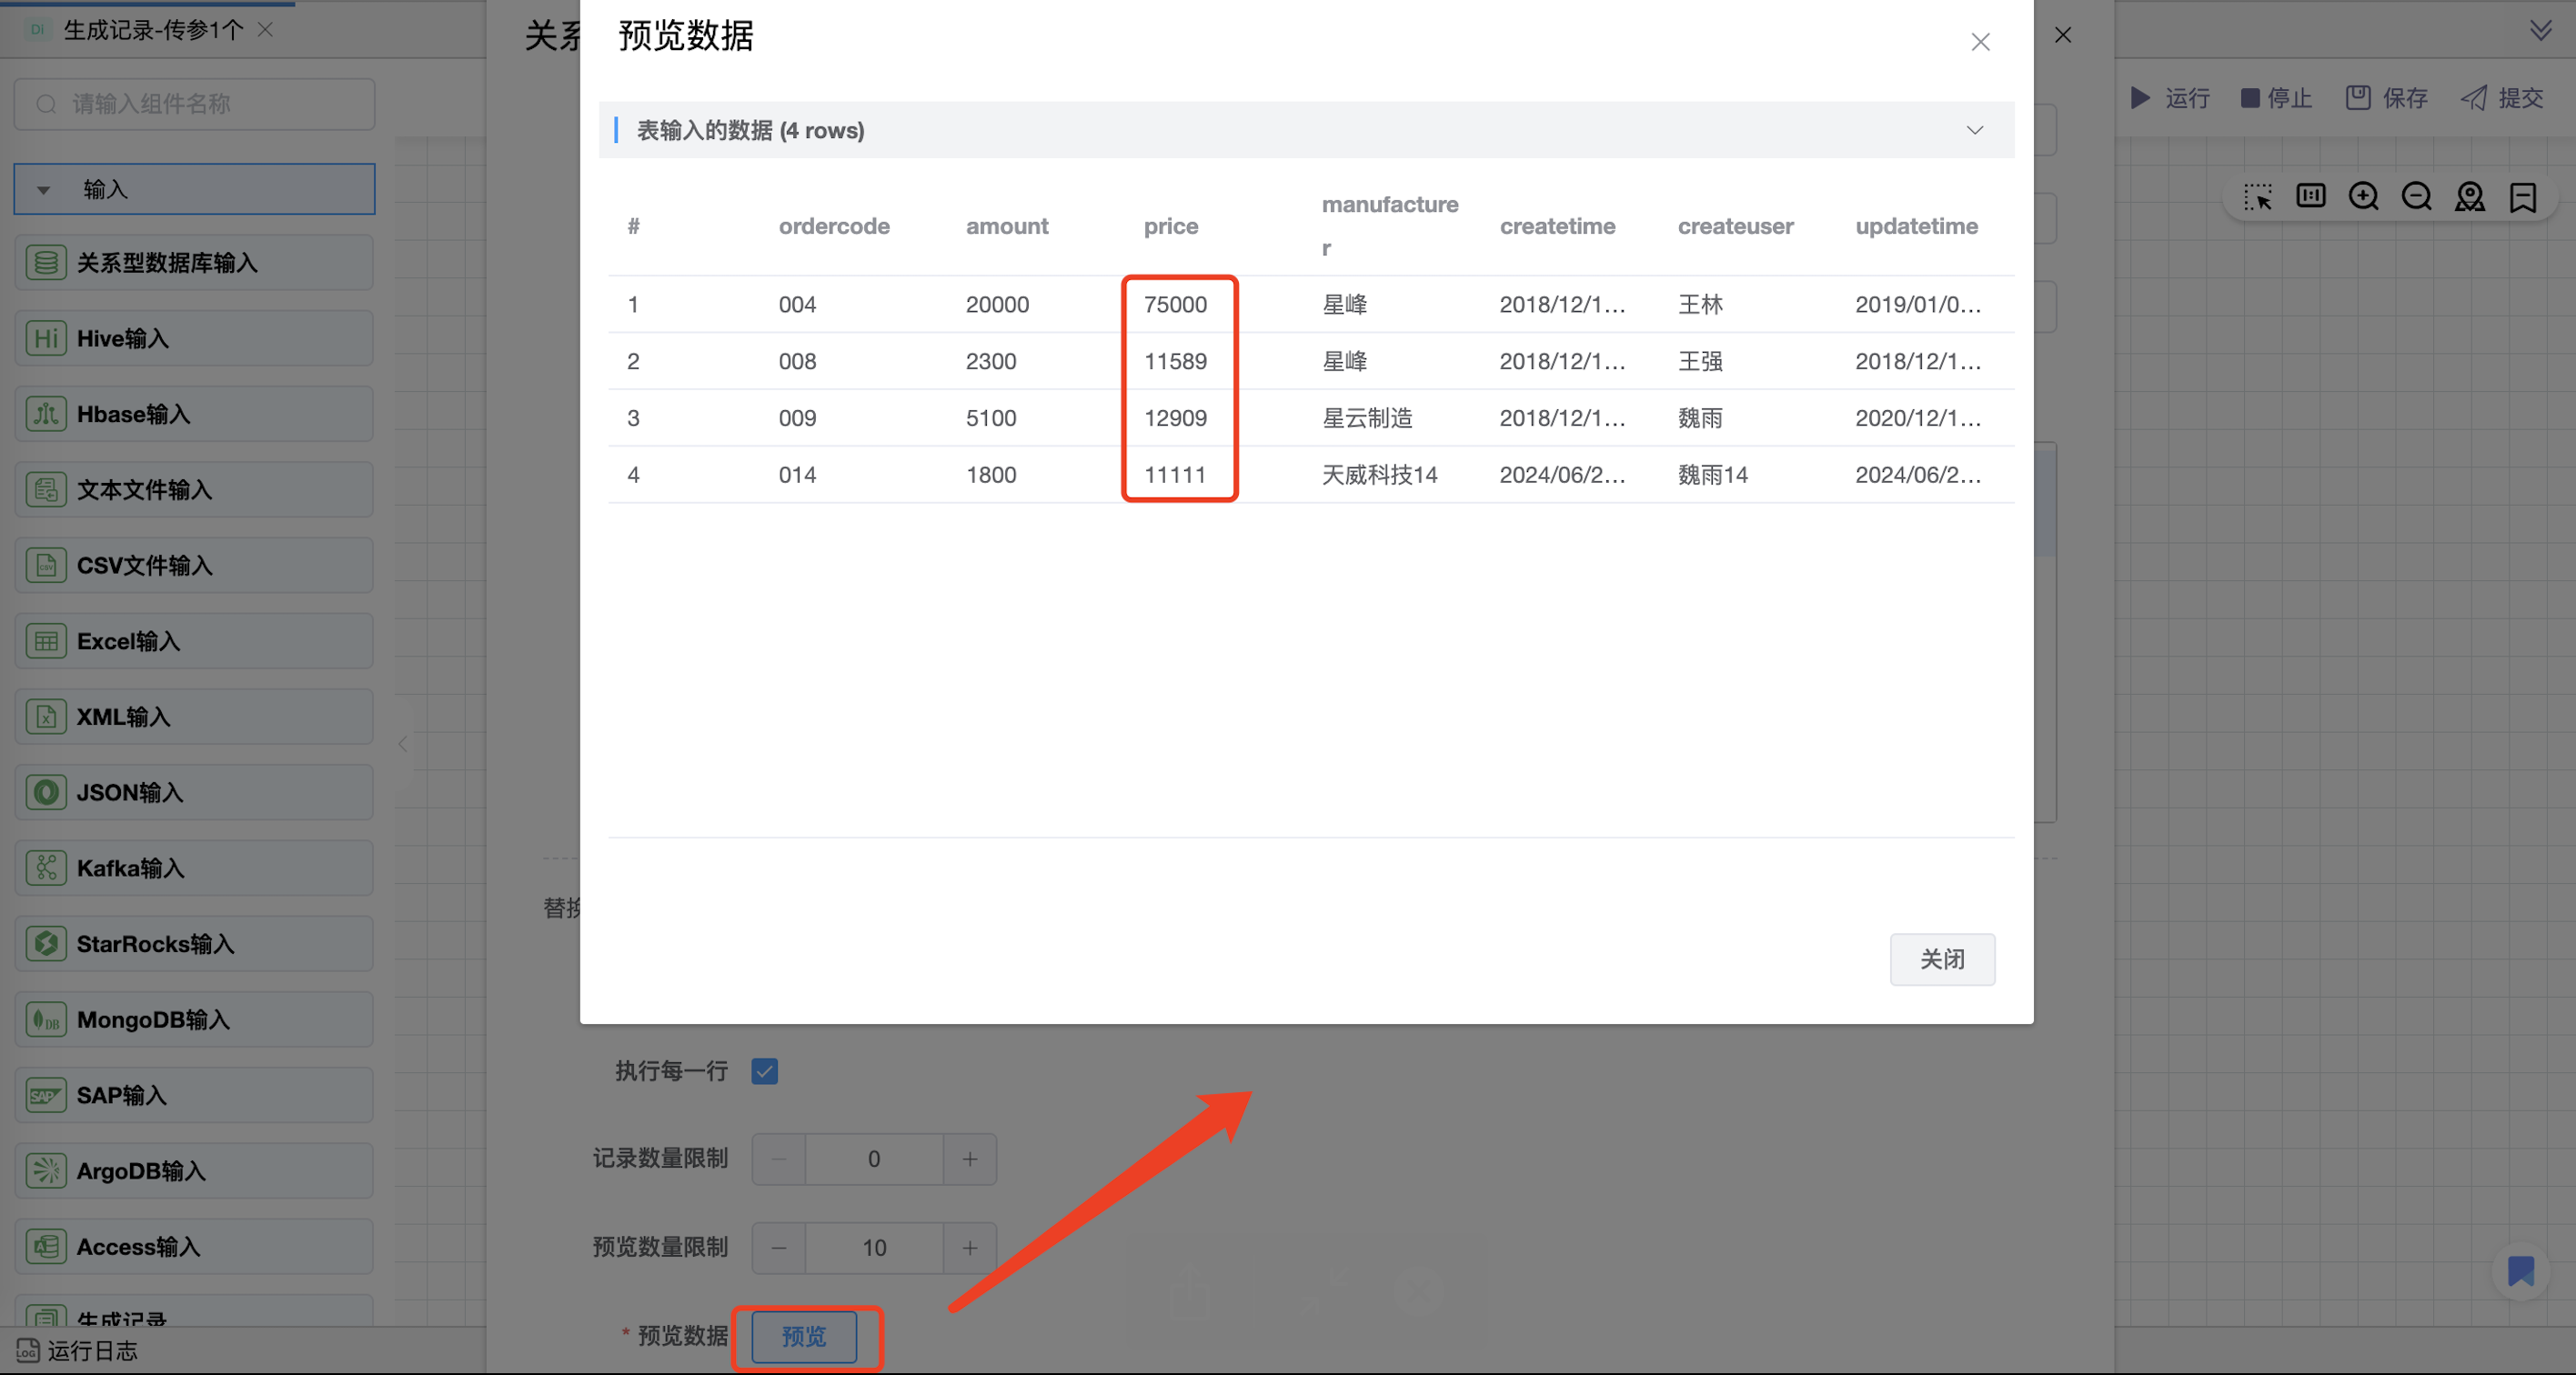Click the fit-to-screen 1:1 icon
The width and height of the screenshot is (2576, 1375).
(2310, 197)
